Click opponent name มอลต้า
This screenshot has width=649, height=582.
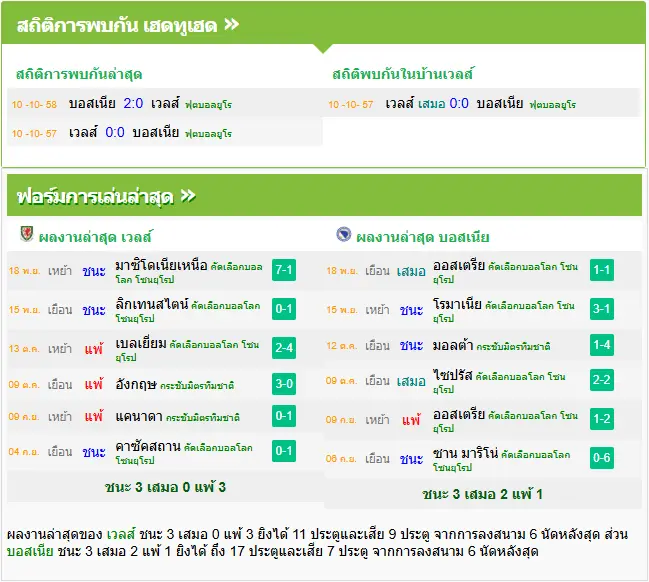tap(453, 345)
